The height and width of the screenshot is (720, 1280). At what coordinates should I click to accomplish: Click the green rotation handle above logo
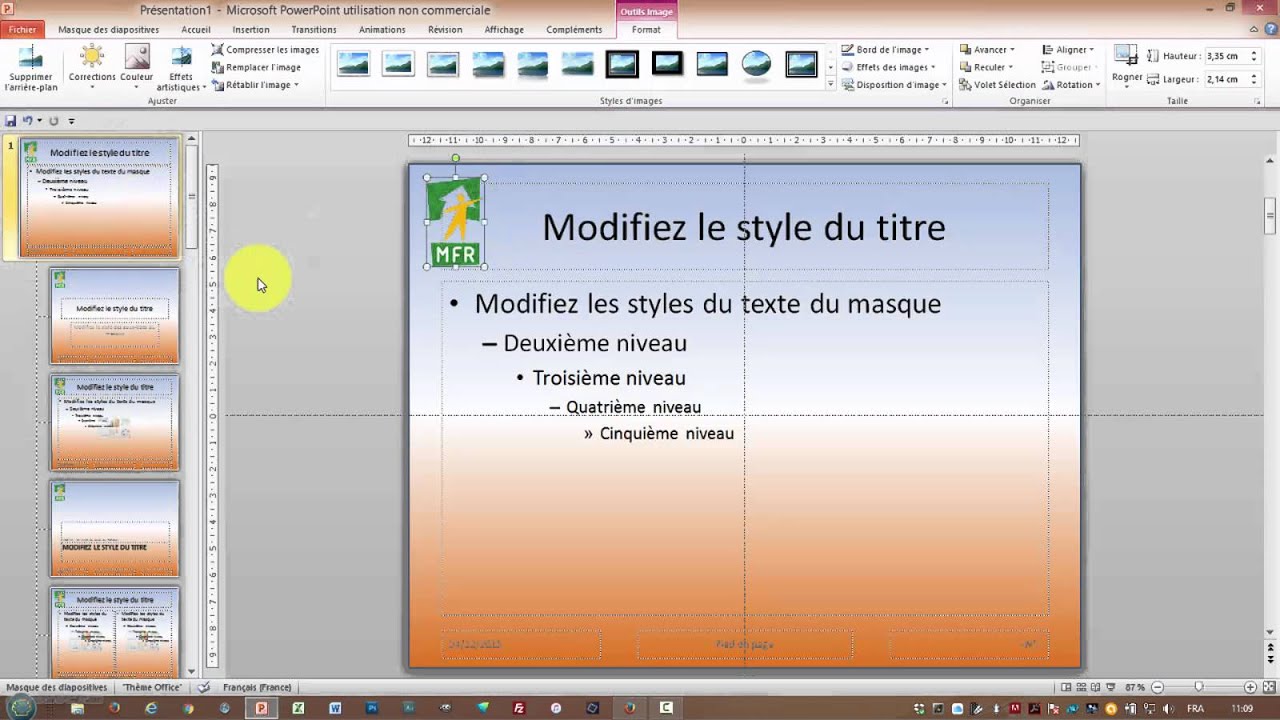tap(456, 158)
